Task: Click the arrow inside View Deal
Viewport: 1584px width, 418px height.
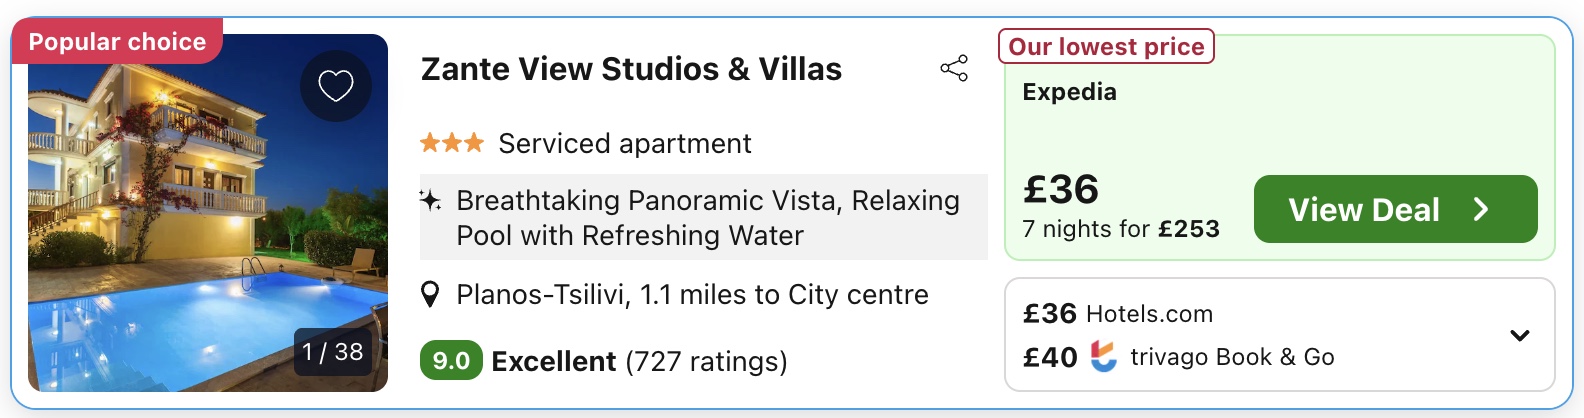Action: [1481, 209]
